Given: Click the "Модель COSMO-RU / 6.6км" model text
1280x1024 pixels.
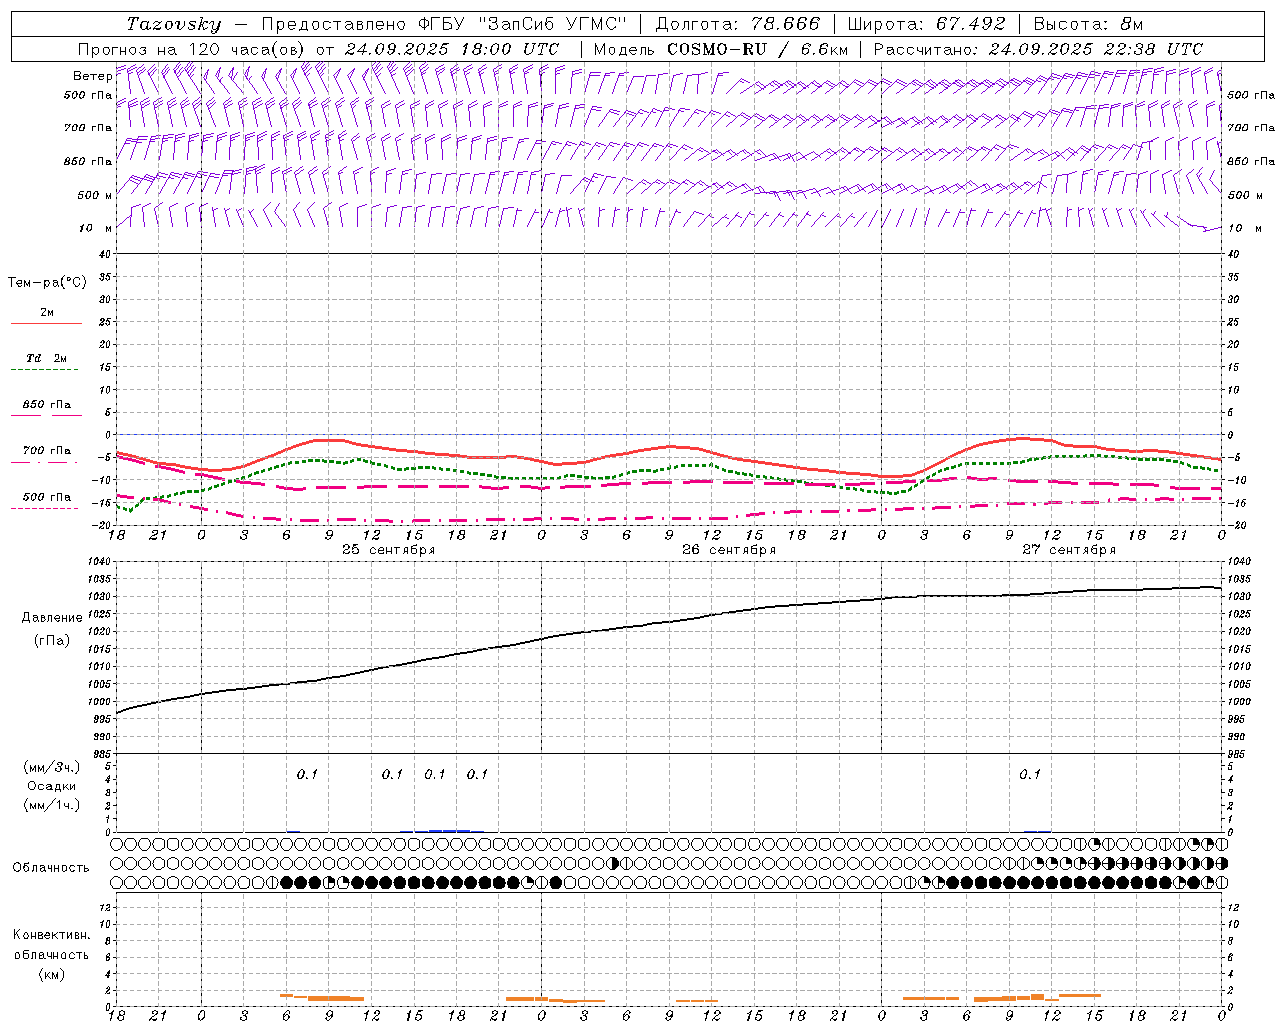Looking at the screenshot, I should 720,49.
